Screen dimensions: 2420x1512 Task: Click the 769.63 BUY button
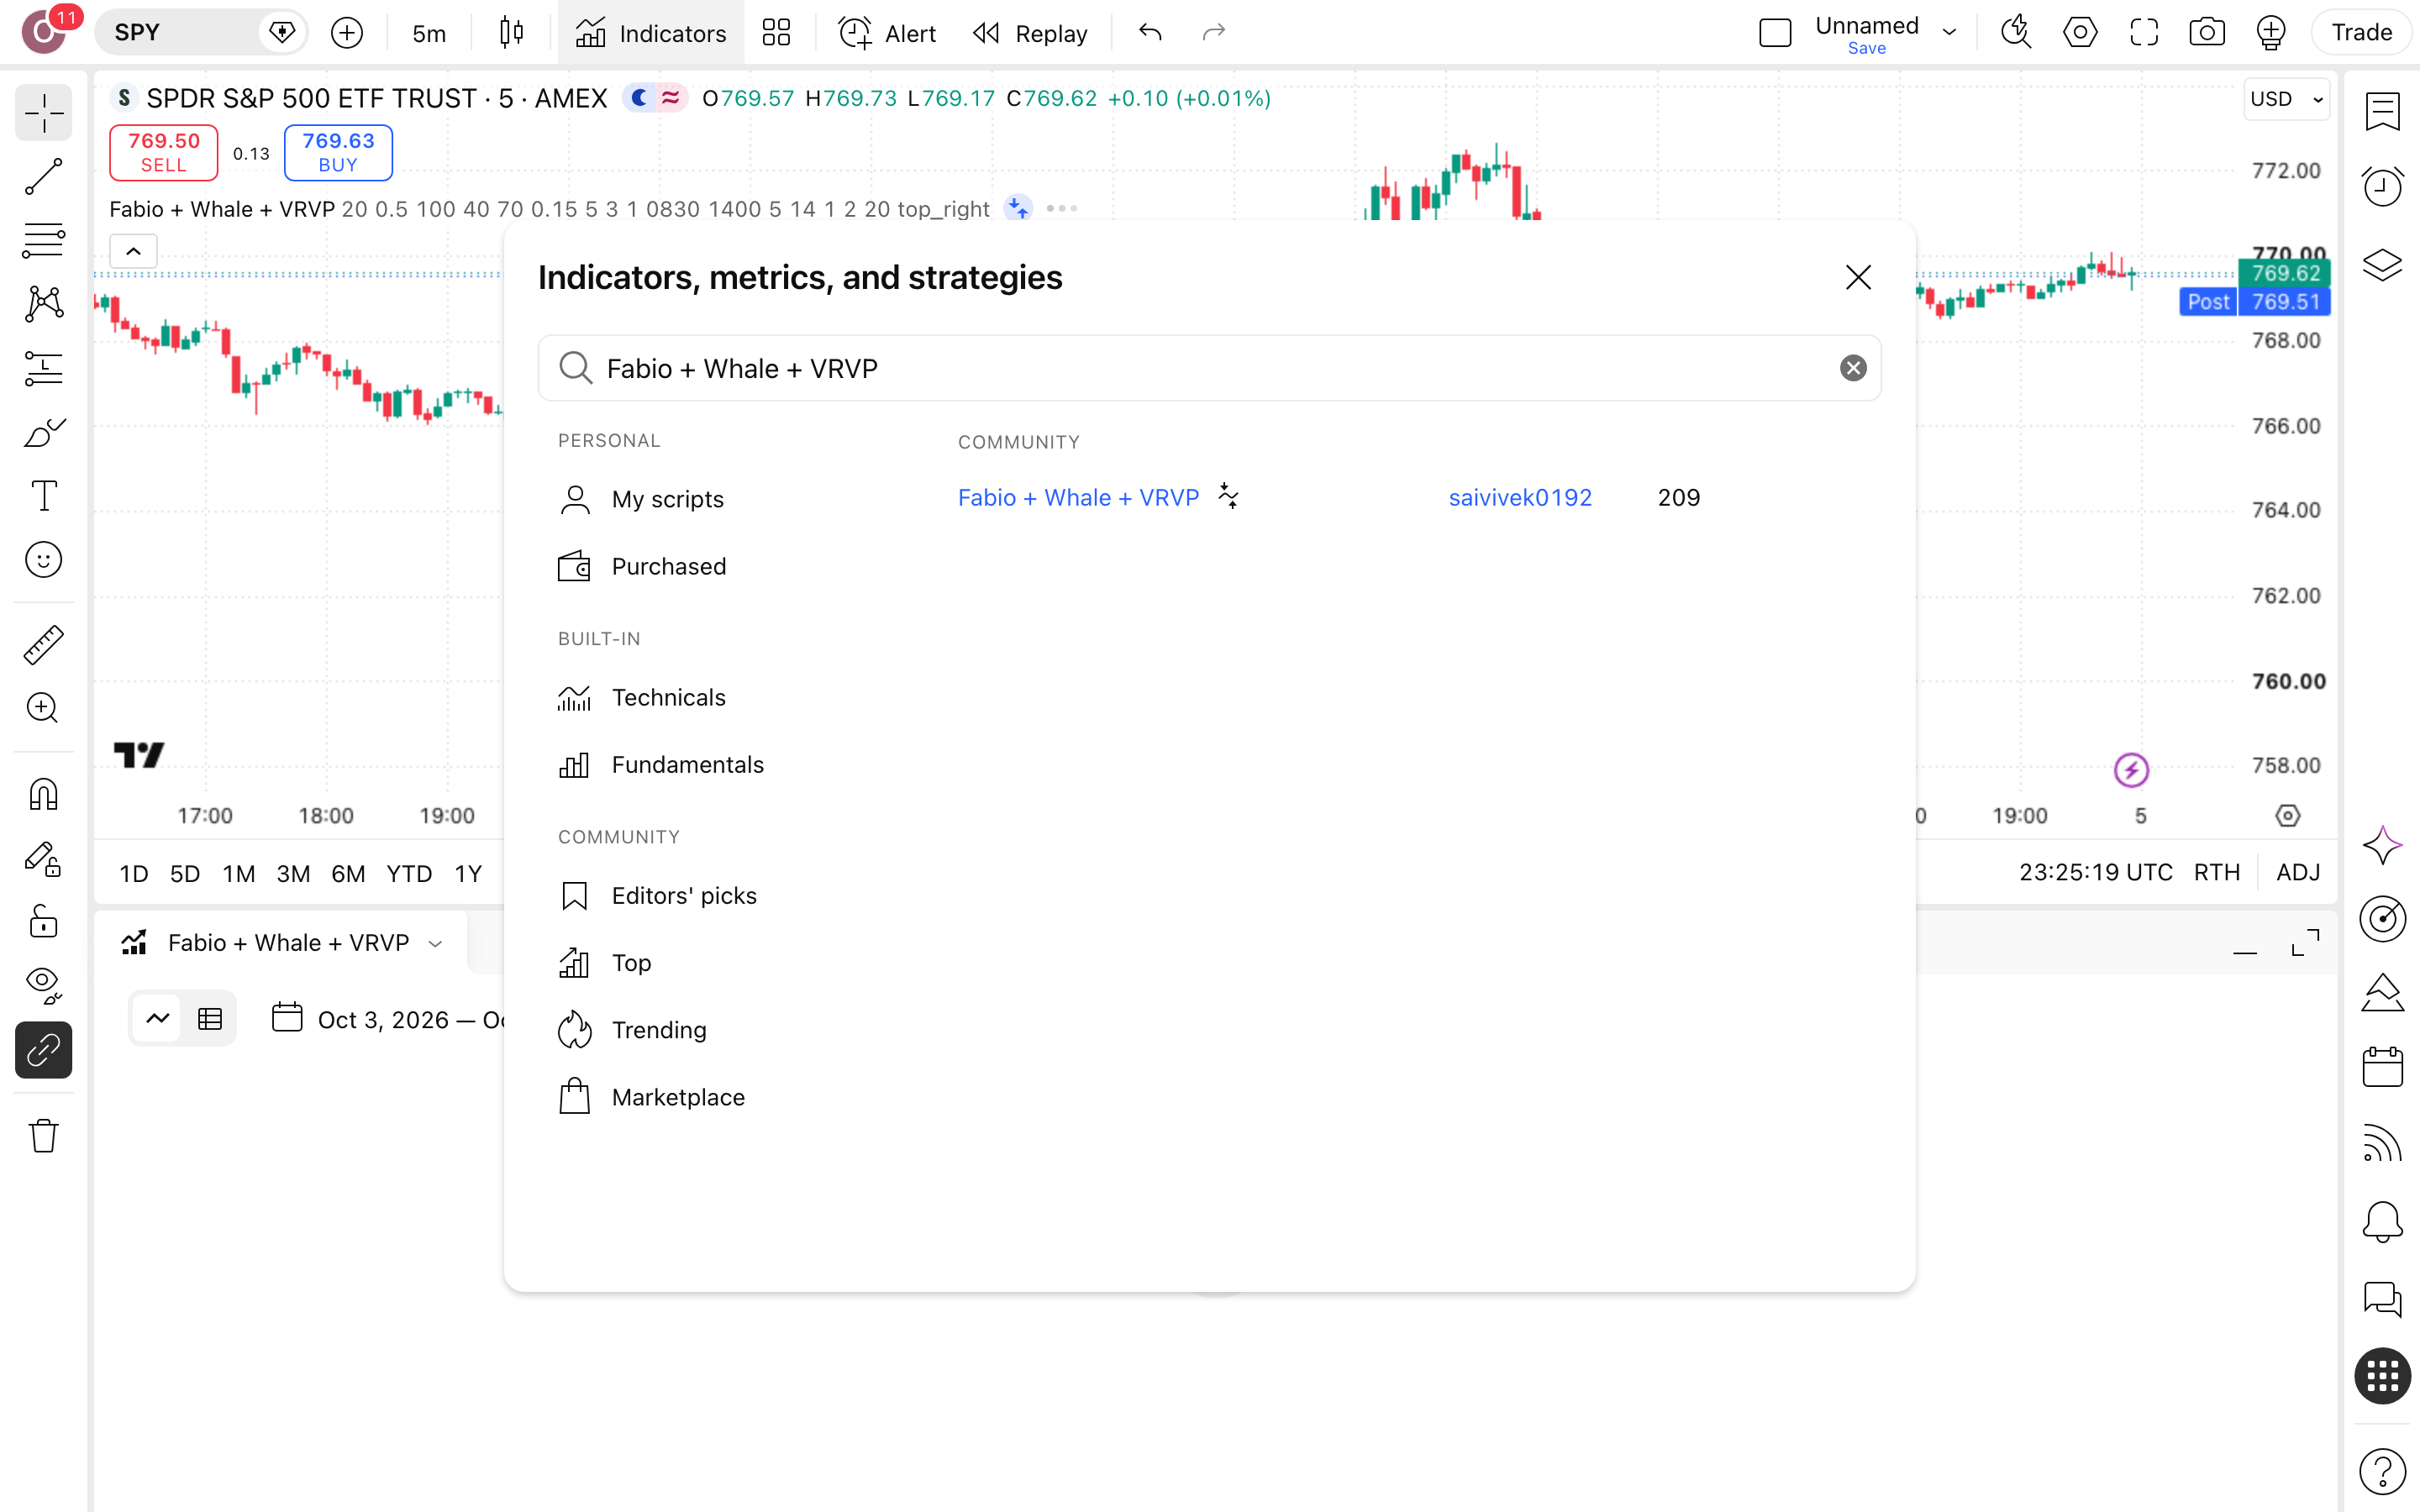coord(338,152)
